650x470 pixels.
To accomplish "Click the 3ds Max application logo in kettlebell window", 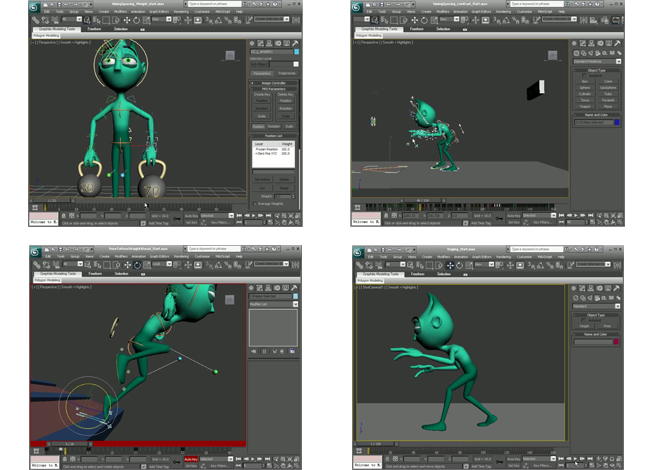I will click(35, 8).
